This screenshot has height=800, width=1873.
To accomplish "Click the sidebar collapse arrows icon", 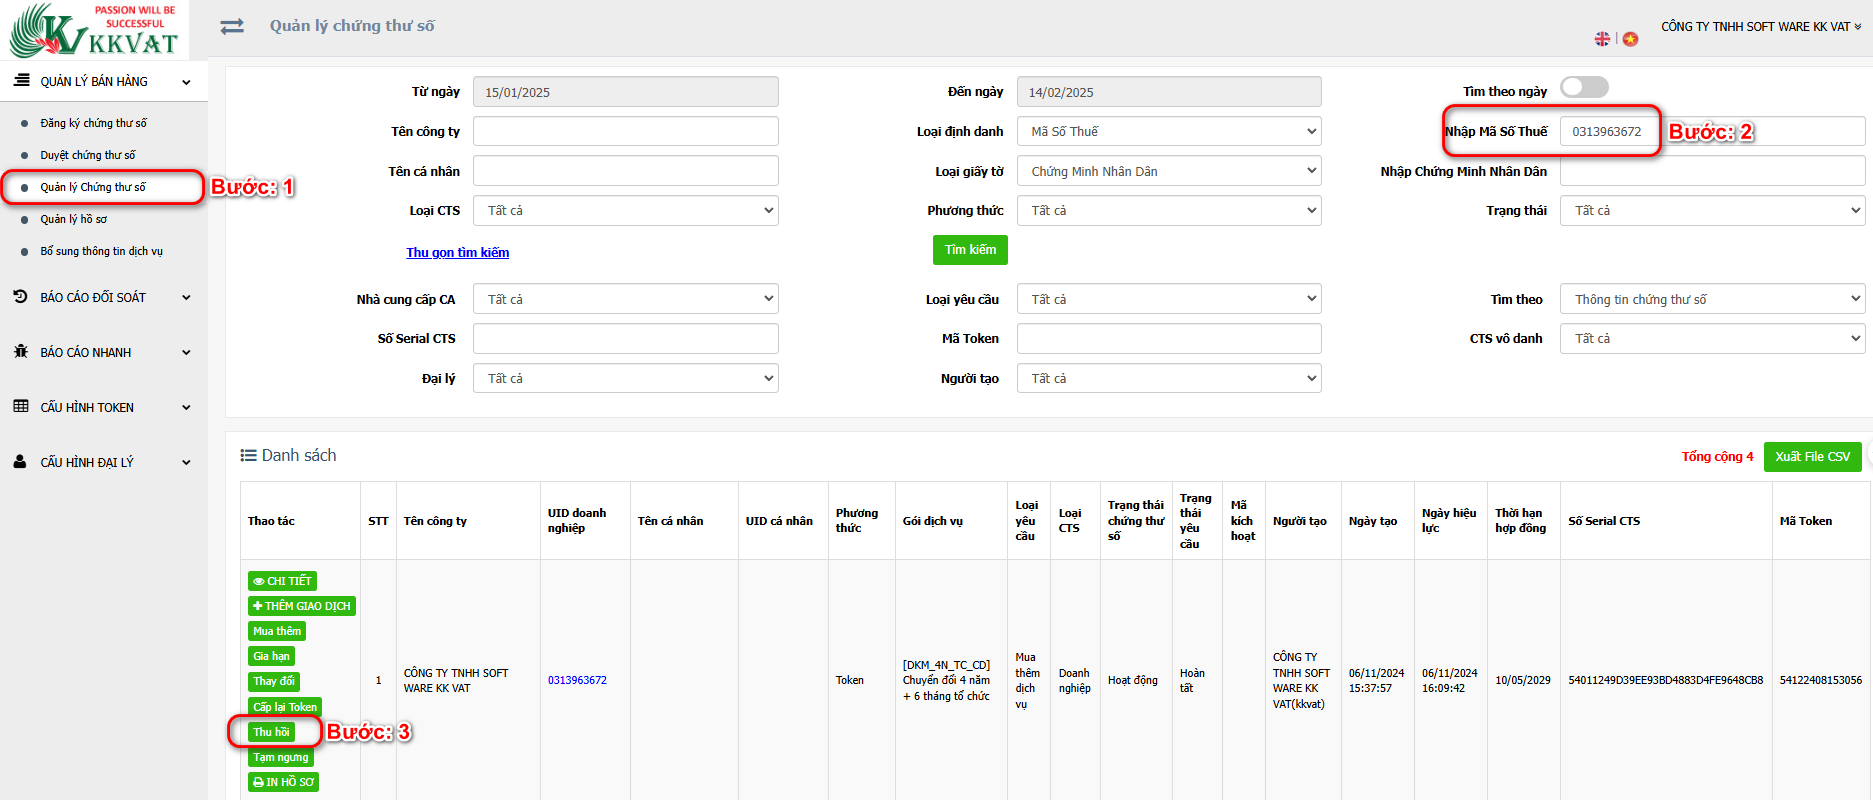I will pyautogui.click(x=232, y=27).
